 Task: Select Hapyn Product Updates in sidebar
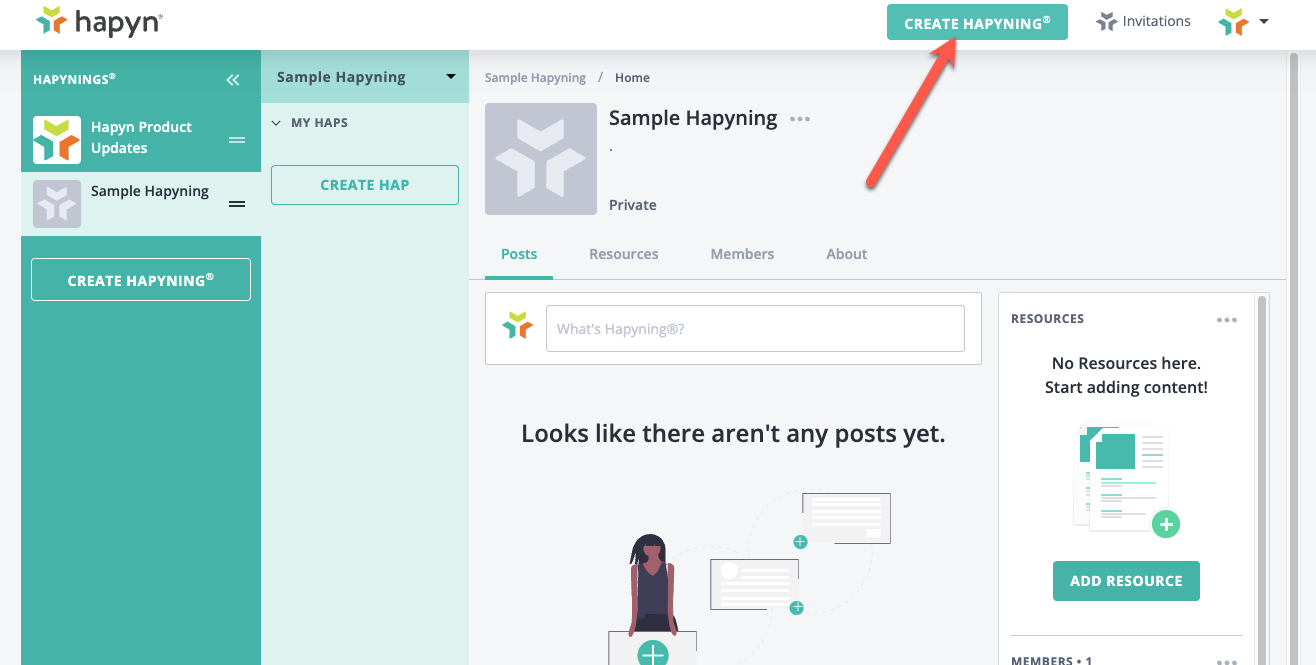(x=141, y=138)
